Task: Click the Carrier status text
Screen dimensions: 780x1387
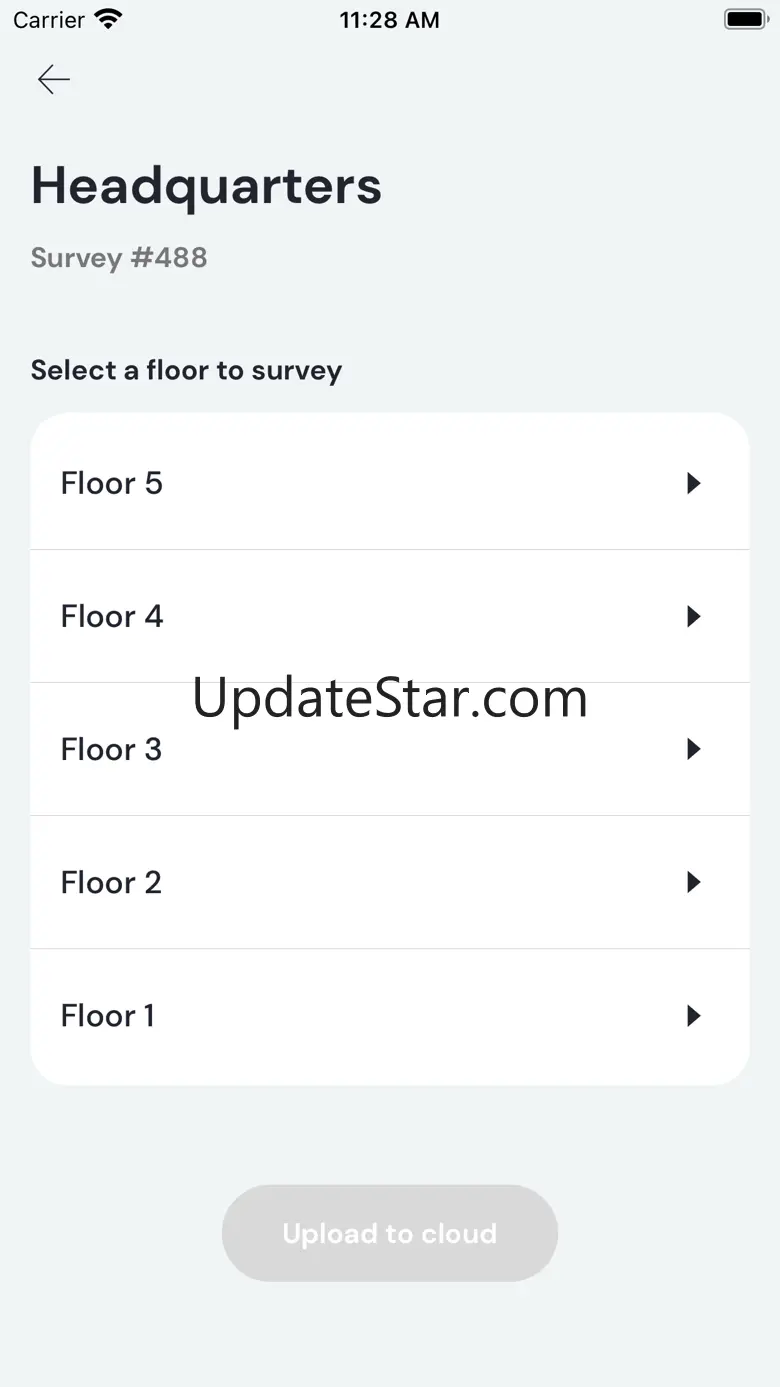Action: coord(49,20)
